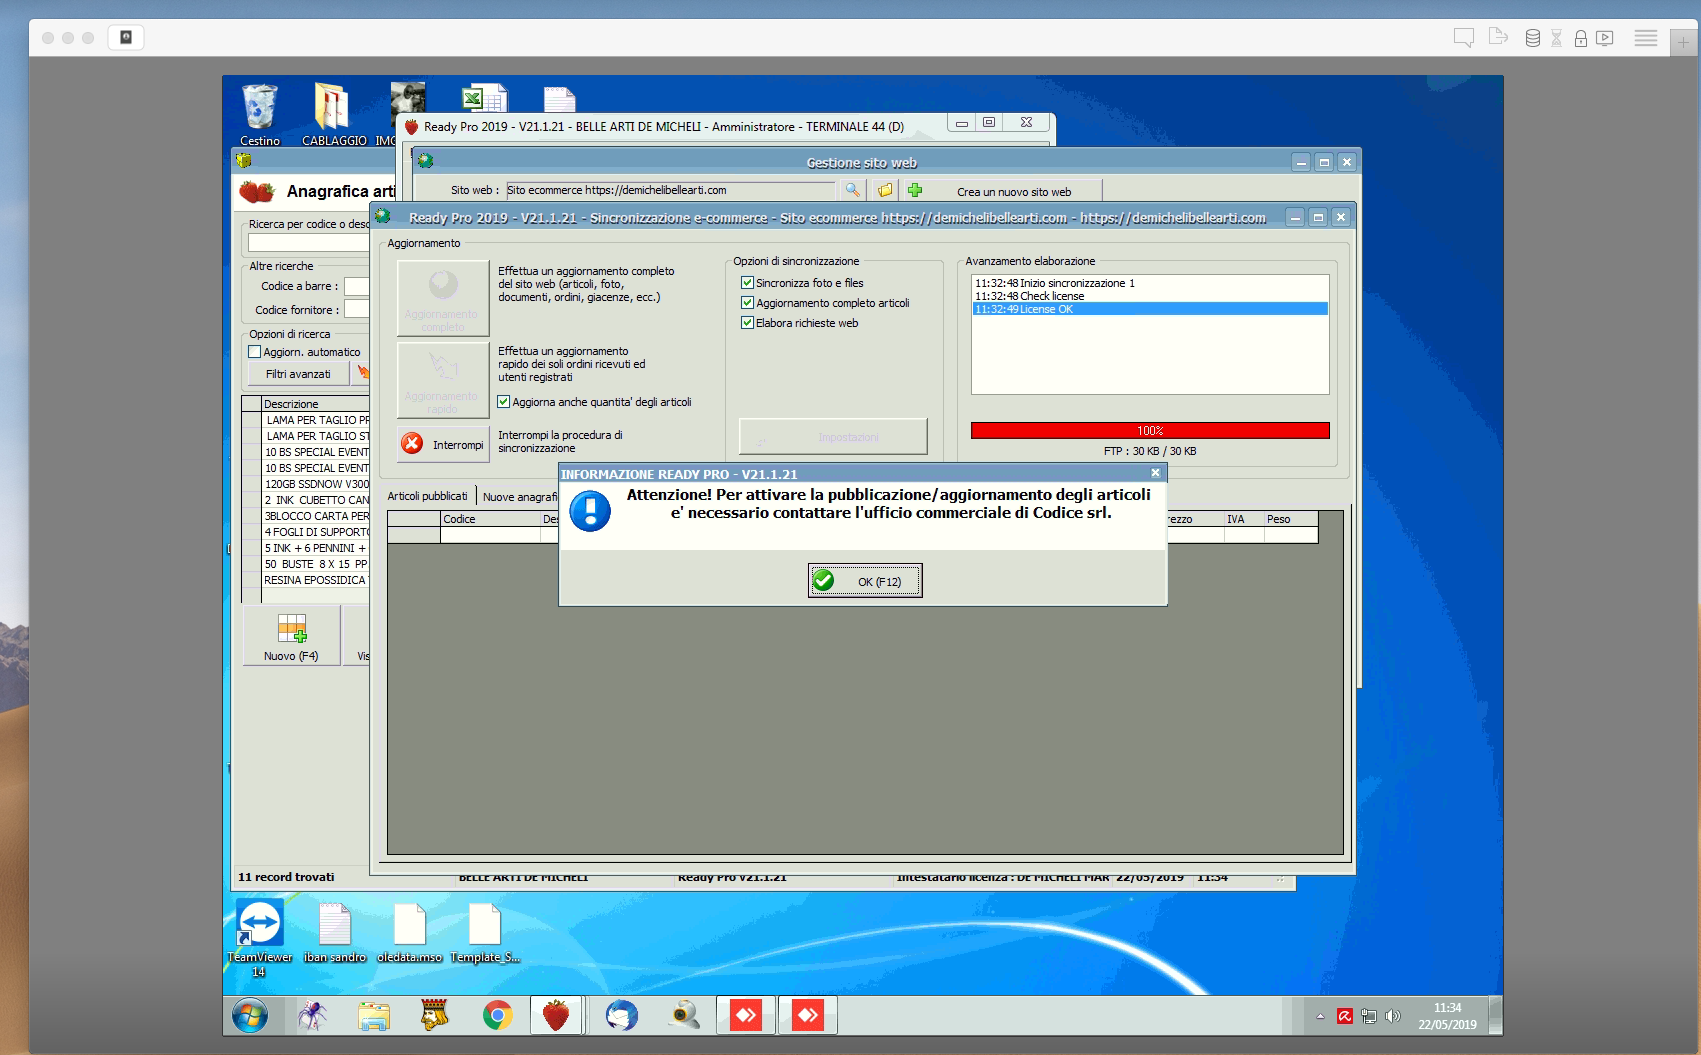
Task: Click the Aggiornamento completo button
Action: tap(443, 298)
